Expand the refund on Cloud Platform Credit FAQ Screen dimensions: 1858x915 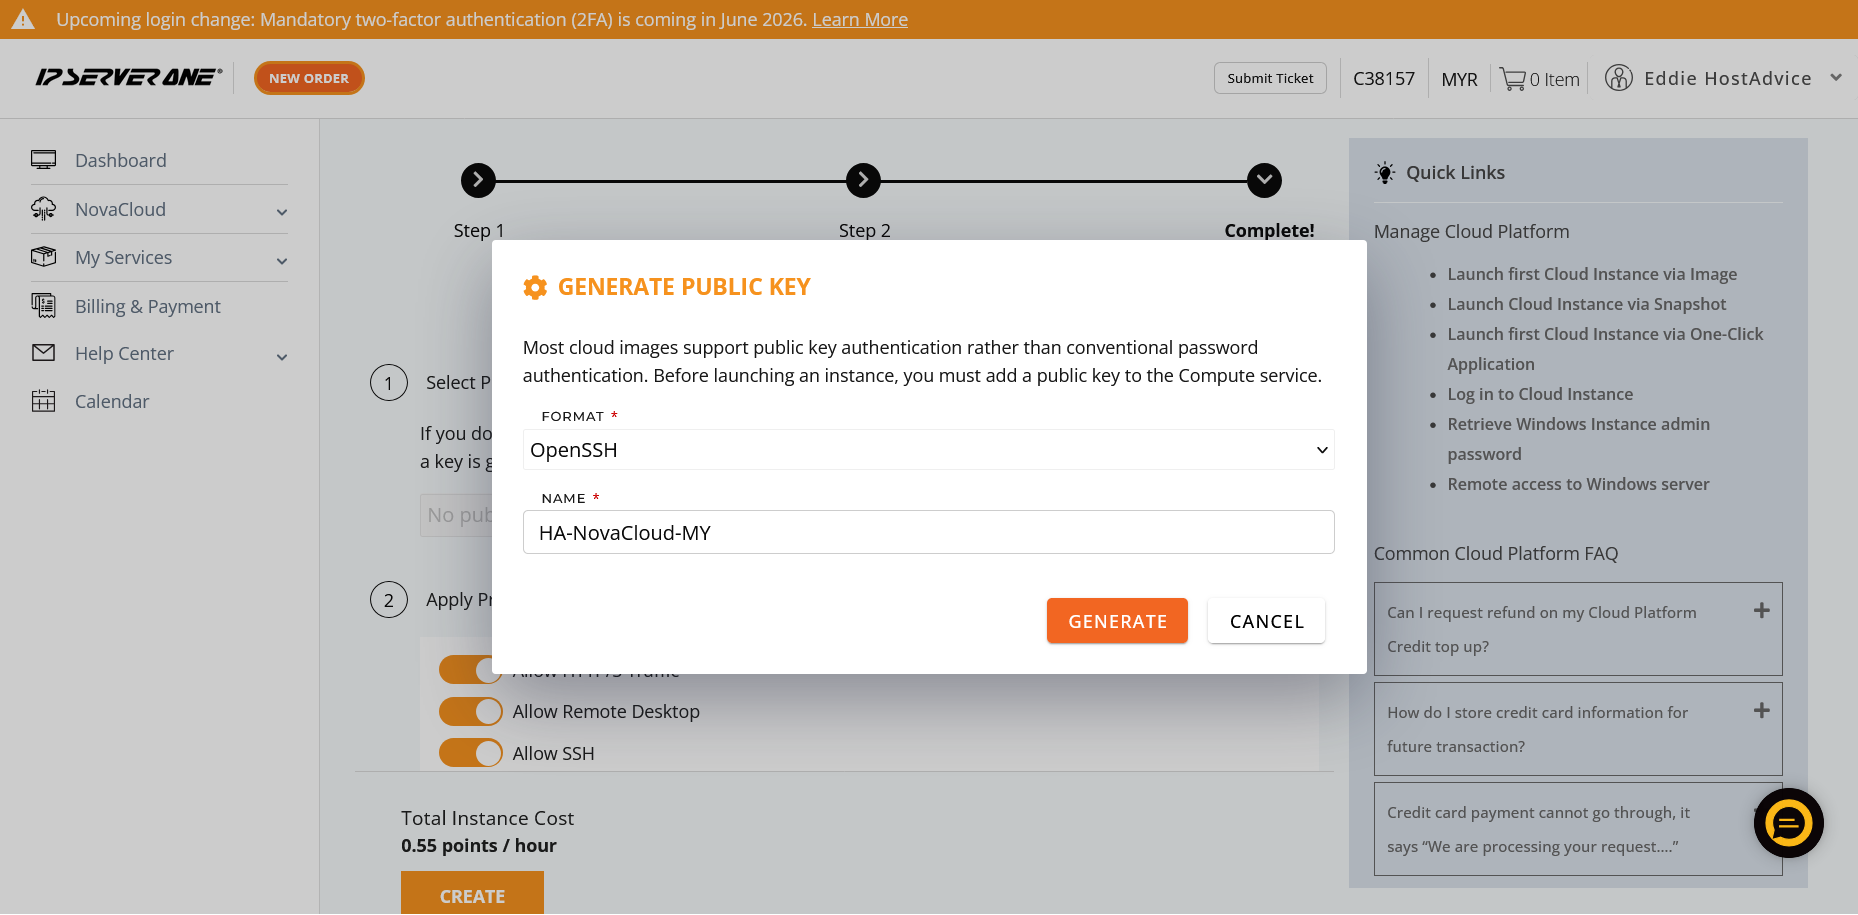pyautogui.click(x=1578, y=629)
